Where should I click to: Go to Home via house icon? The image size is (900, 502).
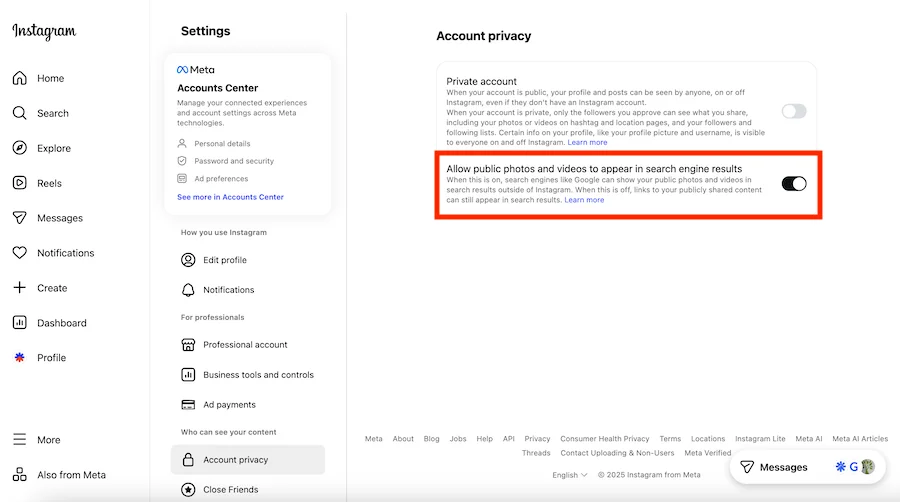pos(20,78)
